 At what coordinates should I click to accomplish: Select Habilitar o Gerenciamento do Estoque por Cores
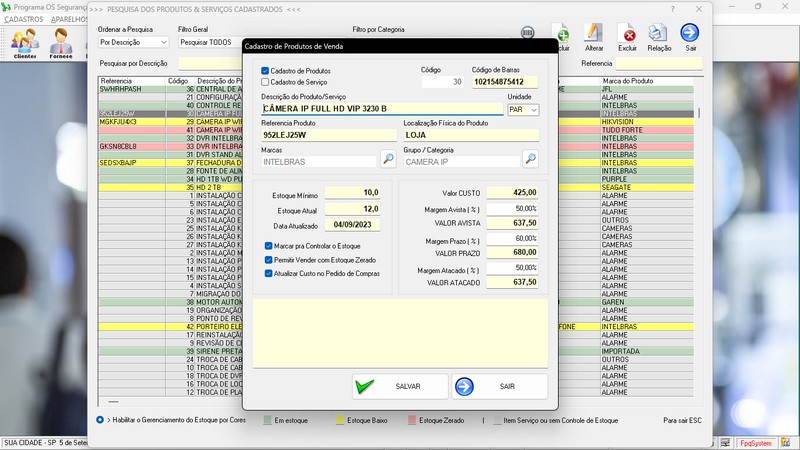pyautogui.click(x=100, y=420)
